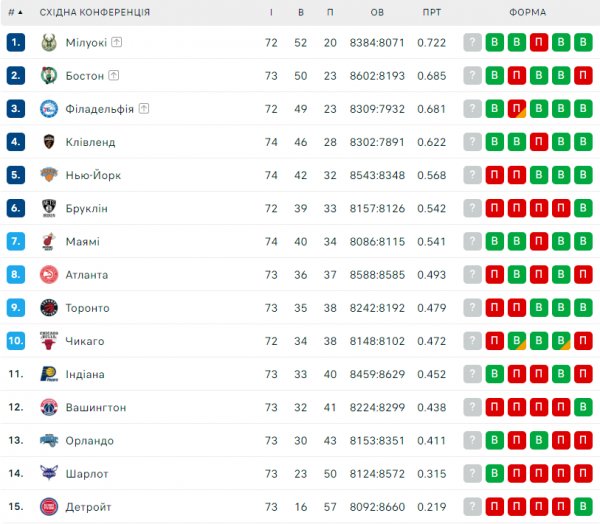Sort standings by В wins column header

[x=301, y=12]
